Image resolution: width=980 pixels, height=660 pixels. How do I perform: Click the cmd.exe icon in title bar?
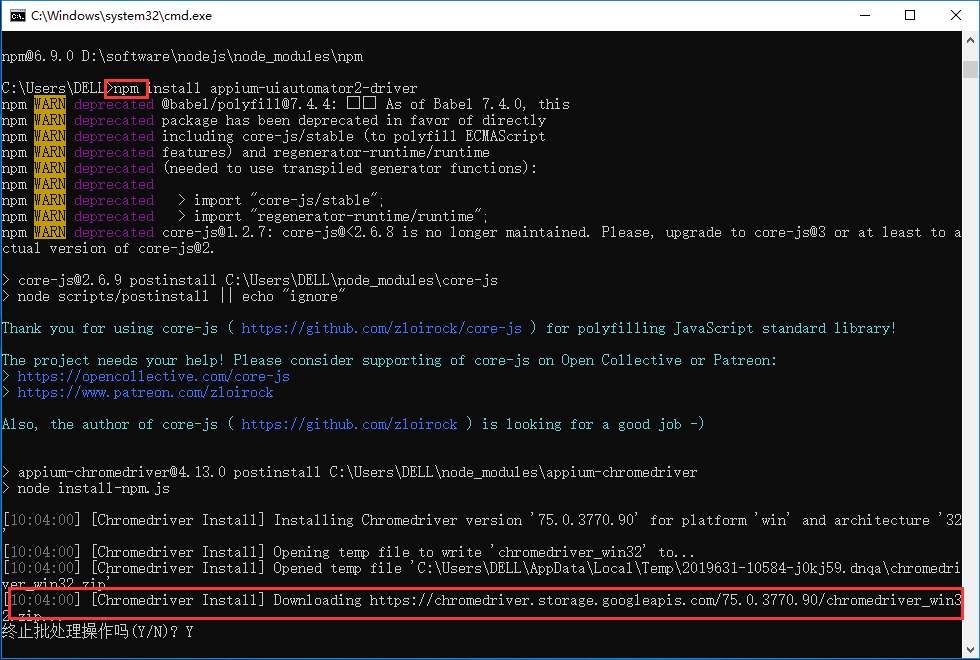pyautogui.click(x=18, y=15)
